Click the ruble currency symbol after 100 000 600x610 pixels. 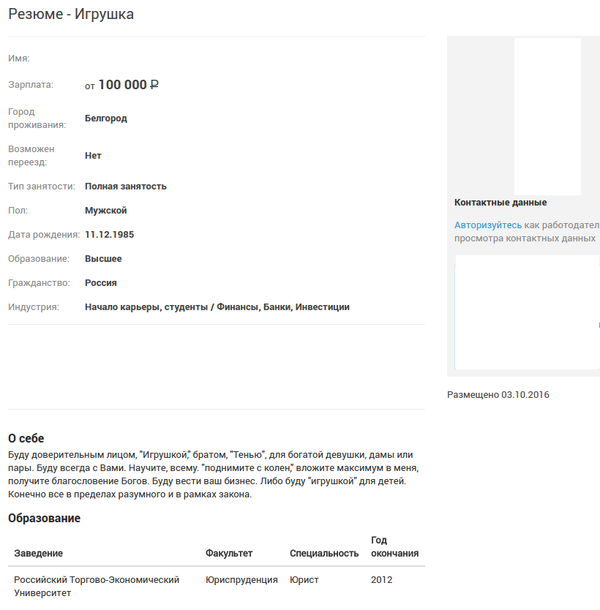pos(154,85)
